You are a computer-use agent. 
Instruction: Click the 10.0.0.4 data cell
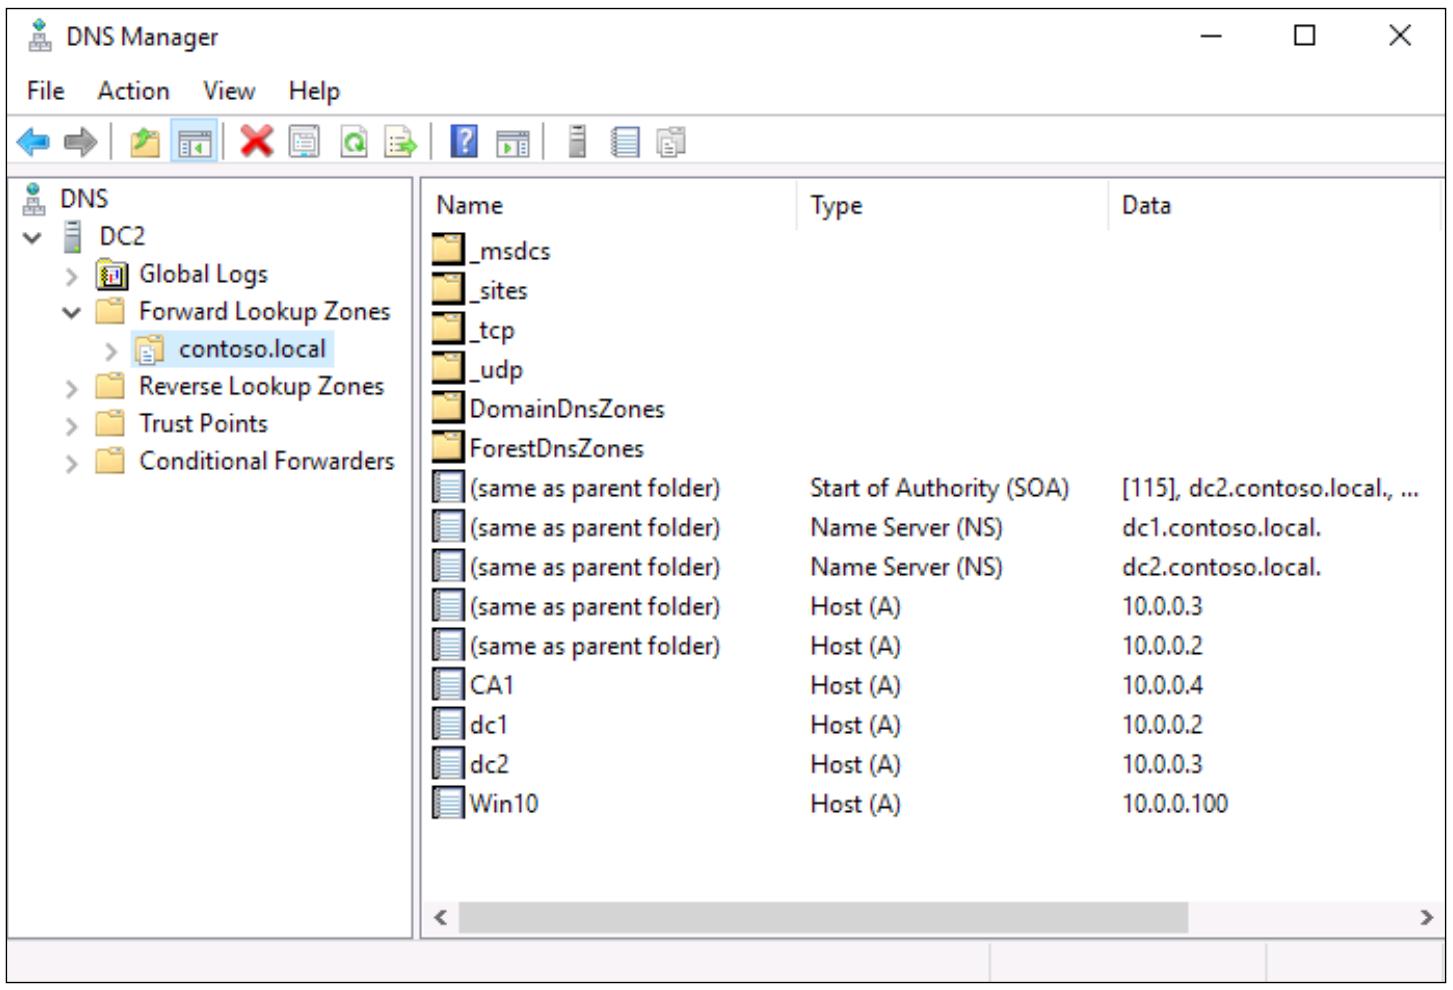click(1162, 685)
